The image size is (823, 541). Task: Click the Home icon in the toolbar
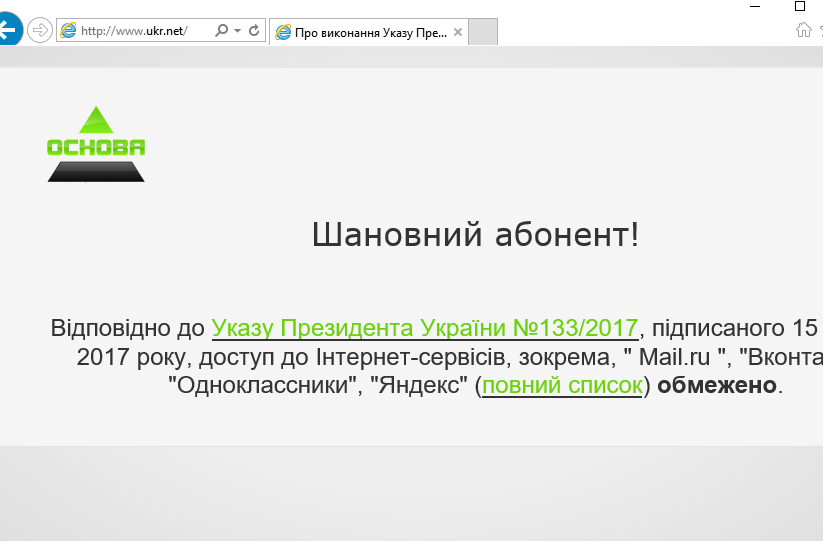point(804,29)
